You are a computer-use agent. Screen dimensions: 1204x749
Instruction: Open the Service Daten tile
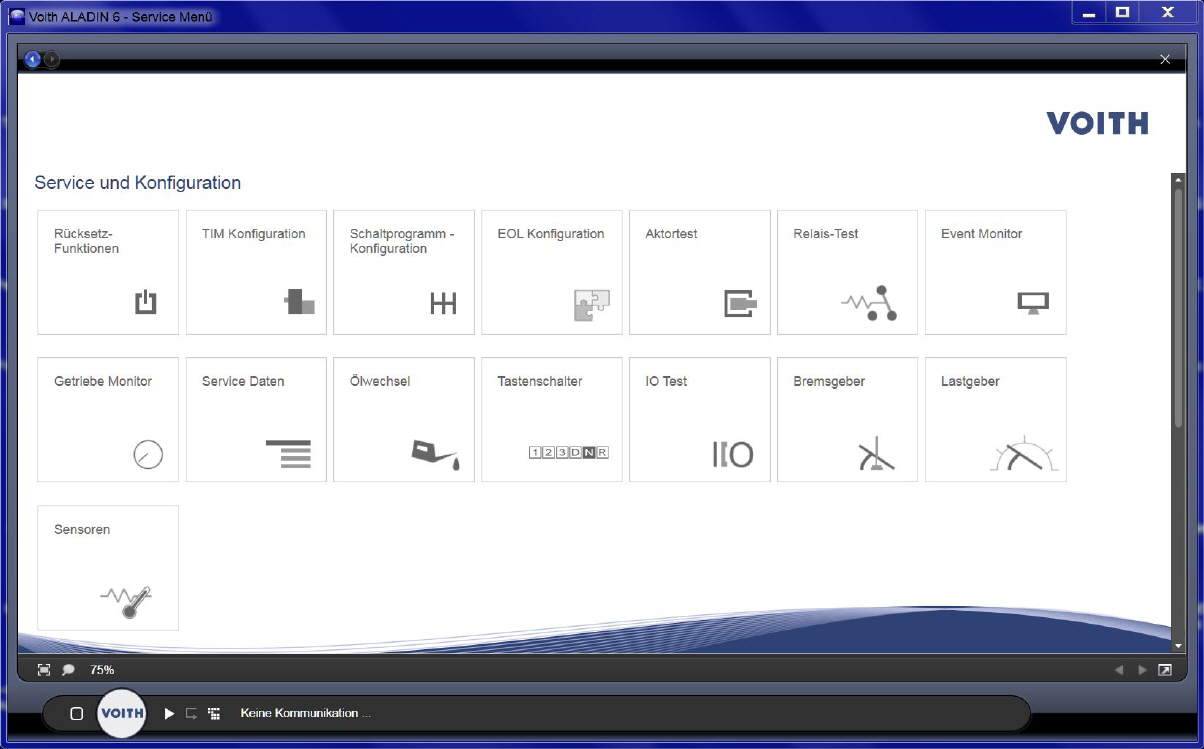[x=256, y=420]
